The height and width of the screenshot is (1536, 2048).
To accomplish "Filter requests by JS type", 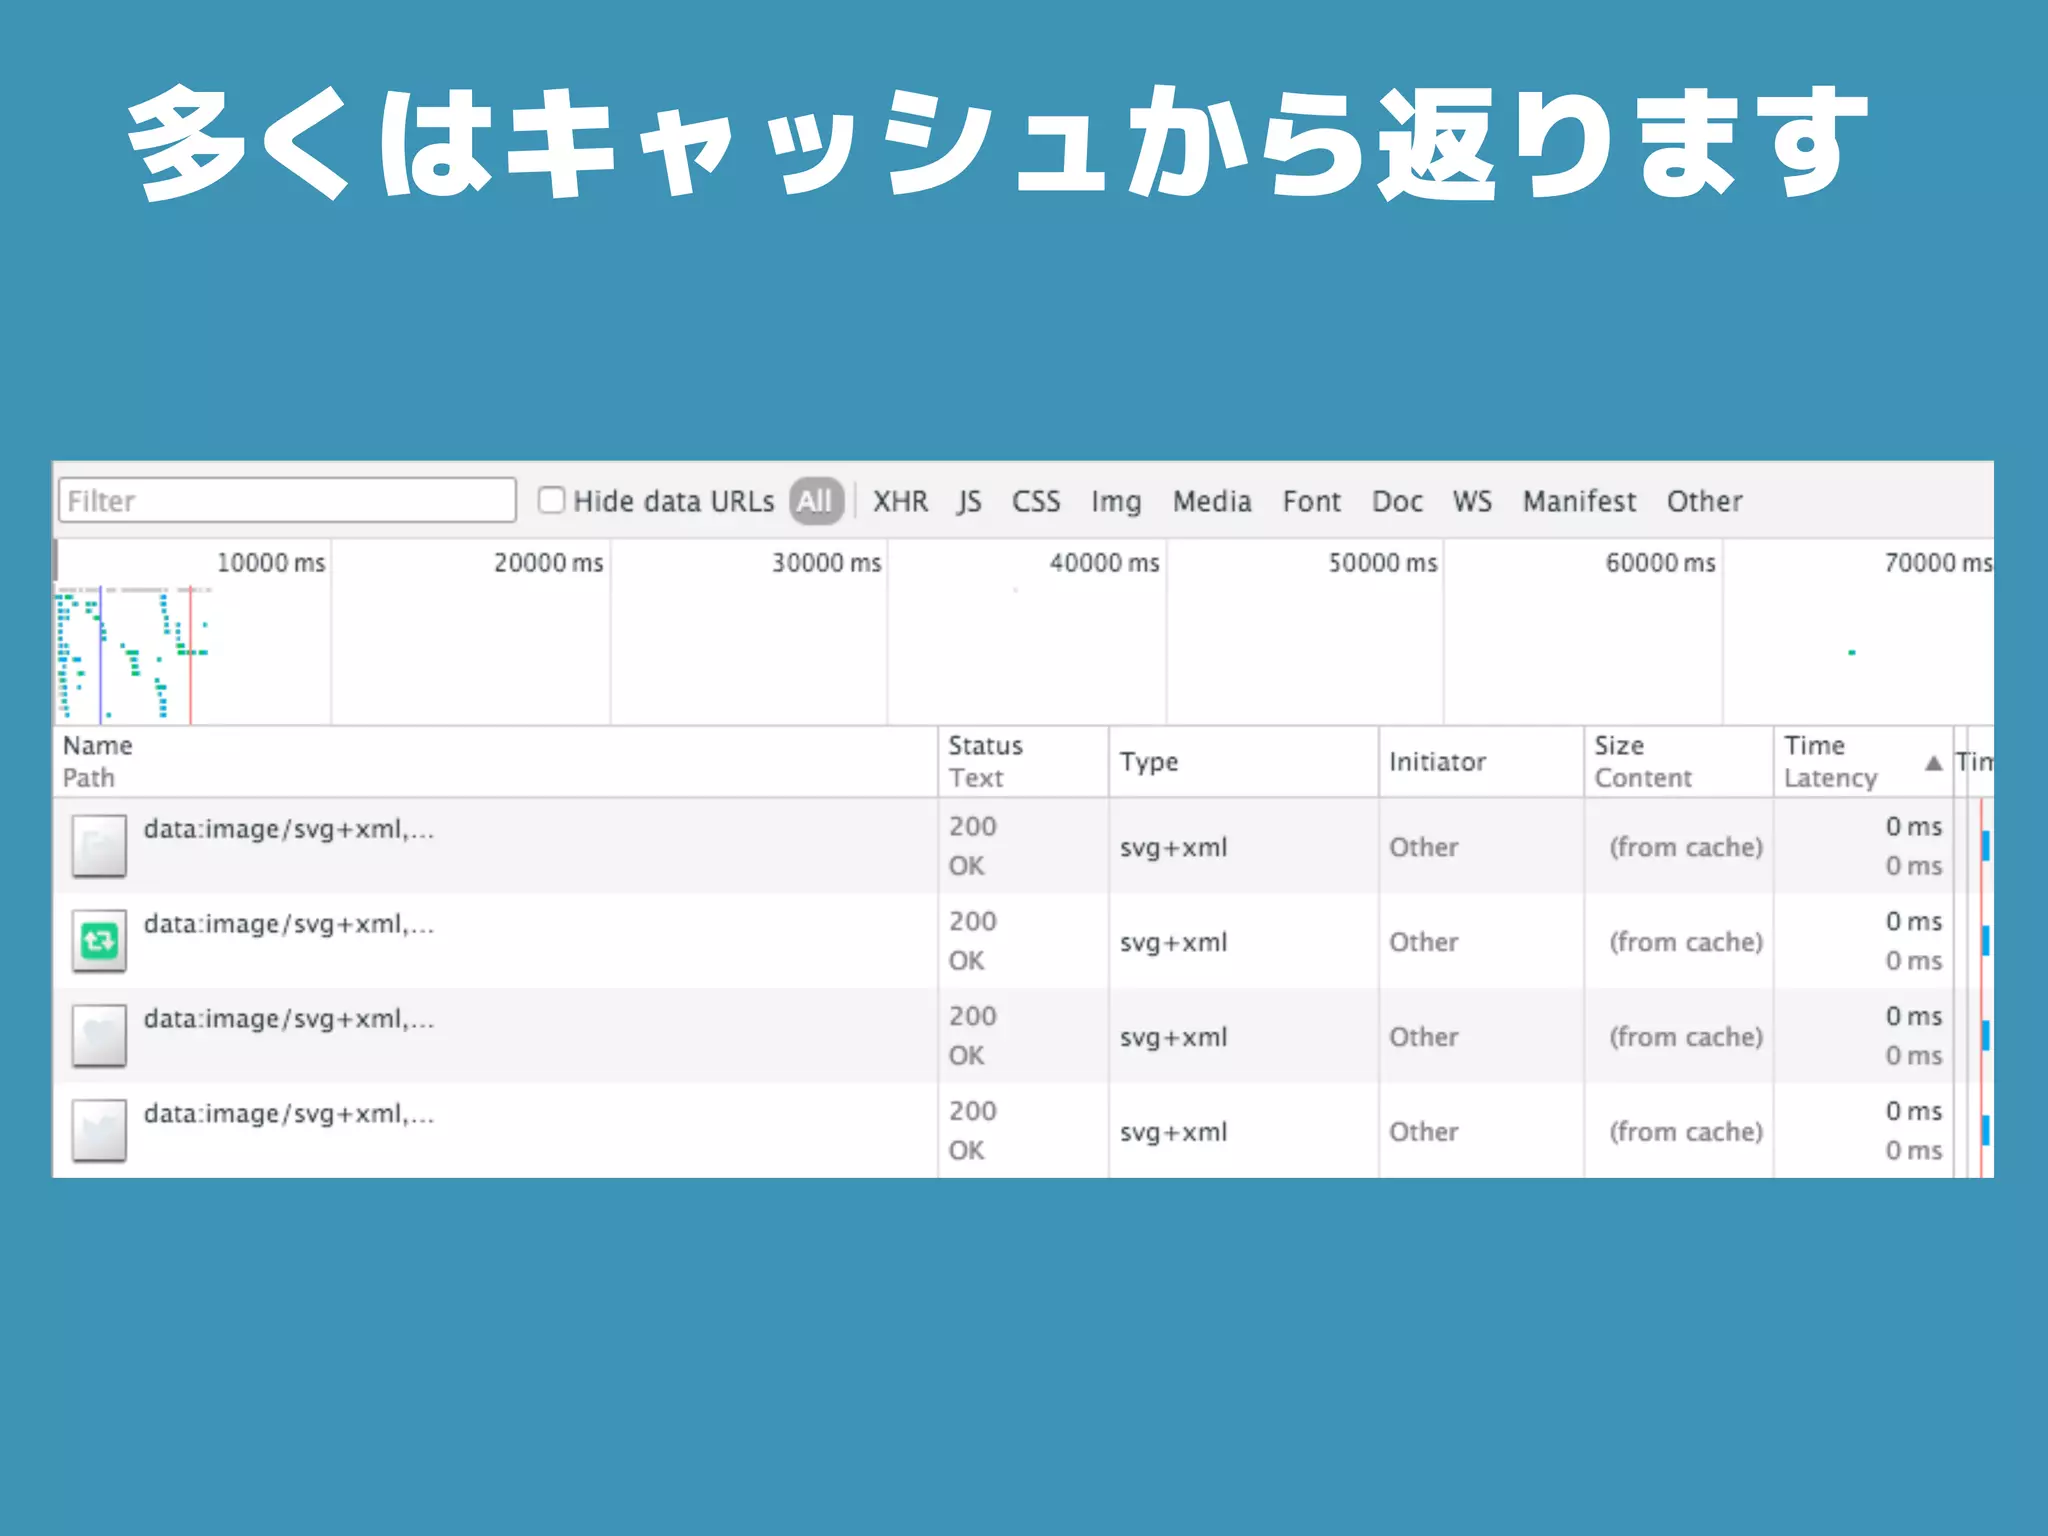I will pos(969,501).
